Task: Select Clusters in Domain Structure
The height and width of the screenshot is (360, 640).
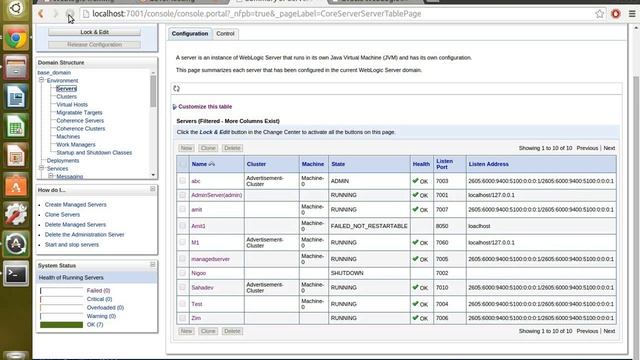Action: (67, 96)
